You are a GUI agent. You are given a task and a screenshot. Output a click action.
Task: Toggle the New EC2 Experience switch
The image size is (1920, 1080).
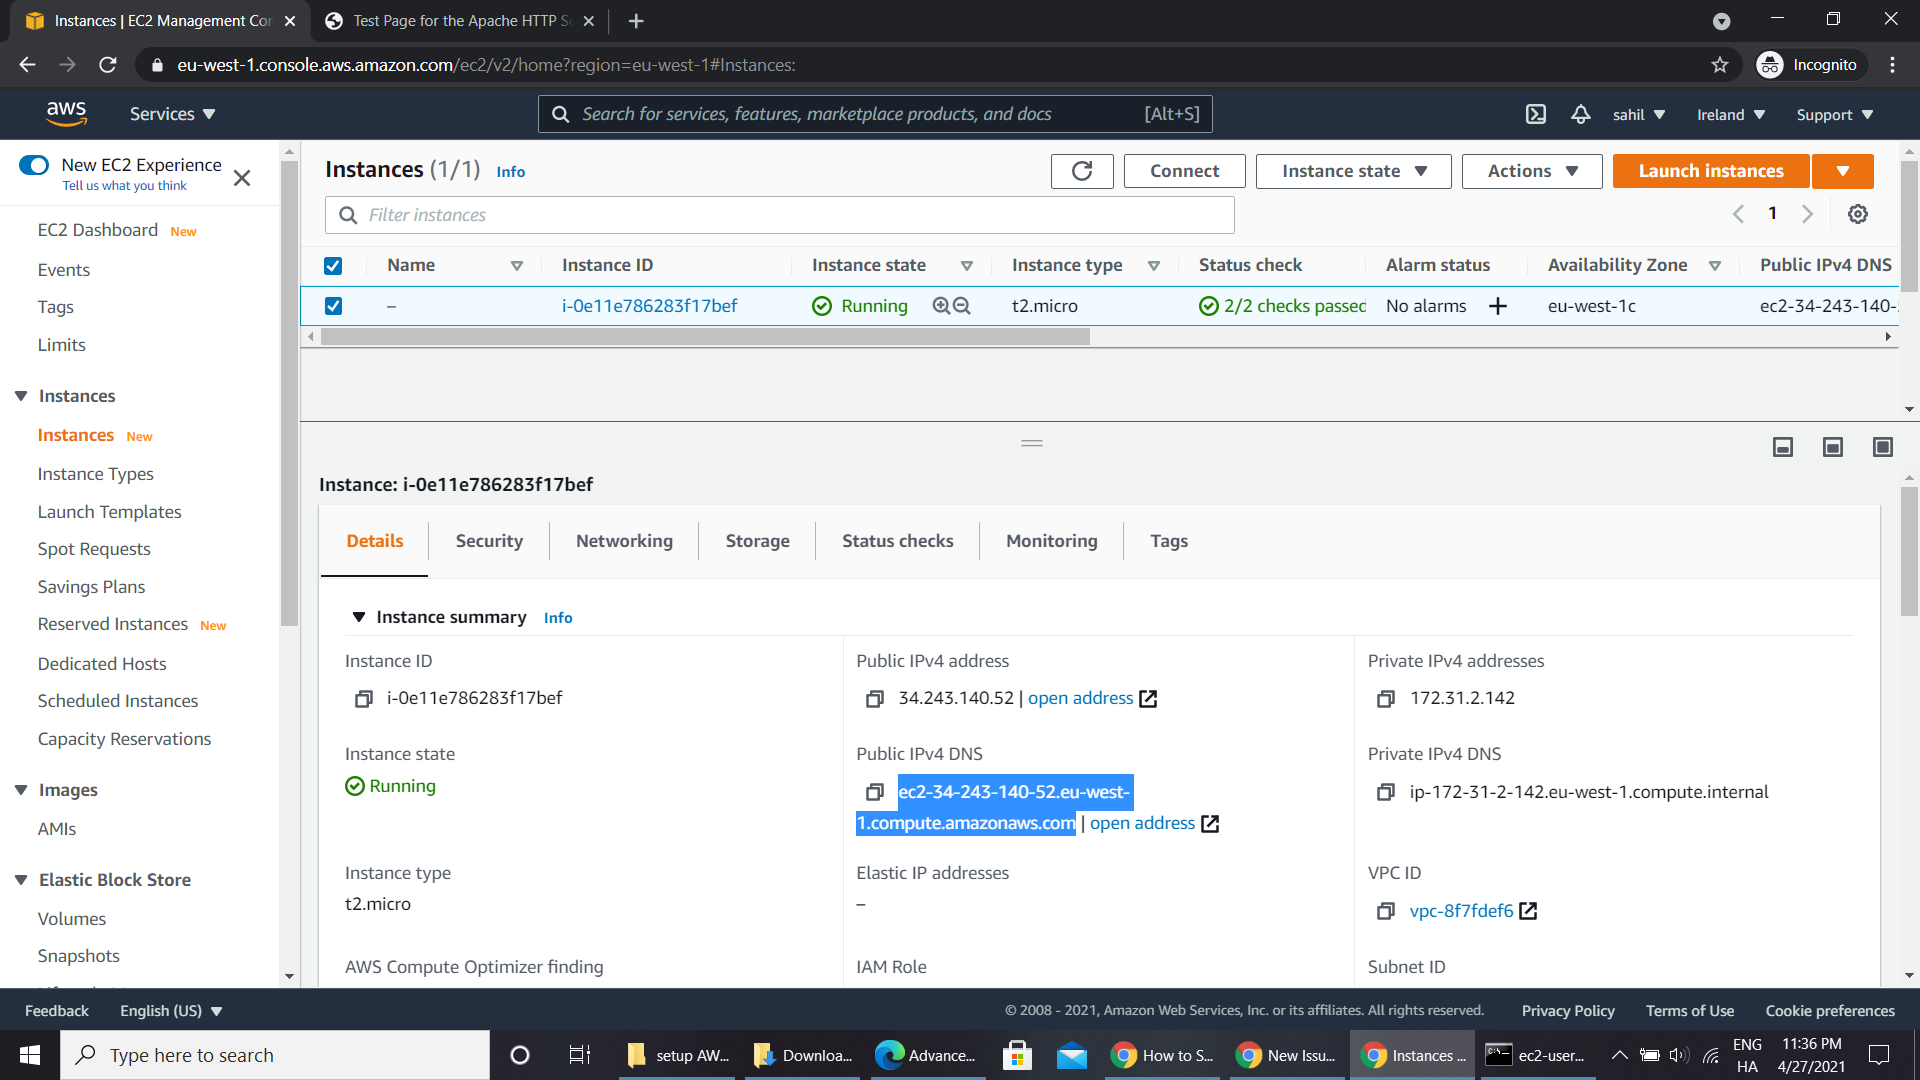(x=35, y=165)
